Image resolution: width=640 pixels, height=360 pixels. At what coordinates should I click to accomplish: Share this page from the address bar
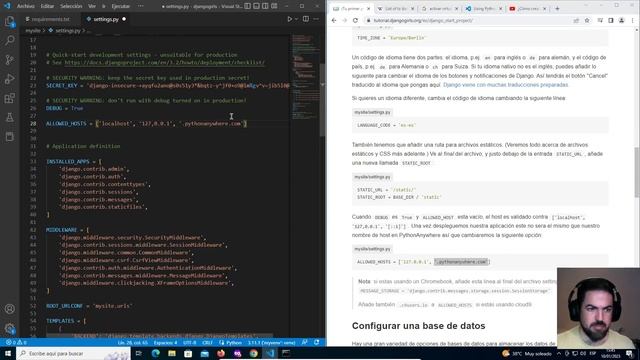(x=576, y=20)
